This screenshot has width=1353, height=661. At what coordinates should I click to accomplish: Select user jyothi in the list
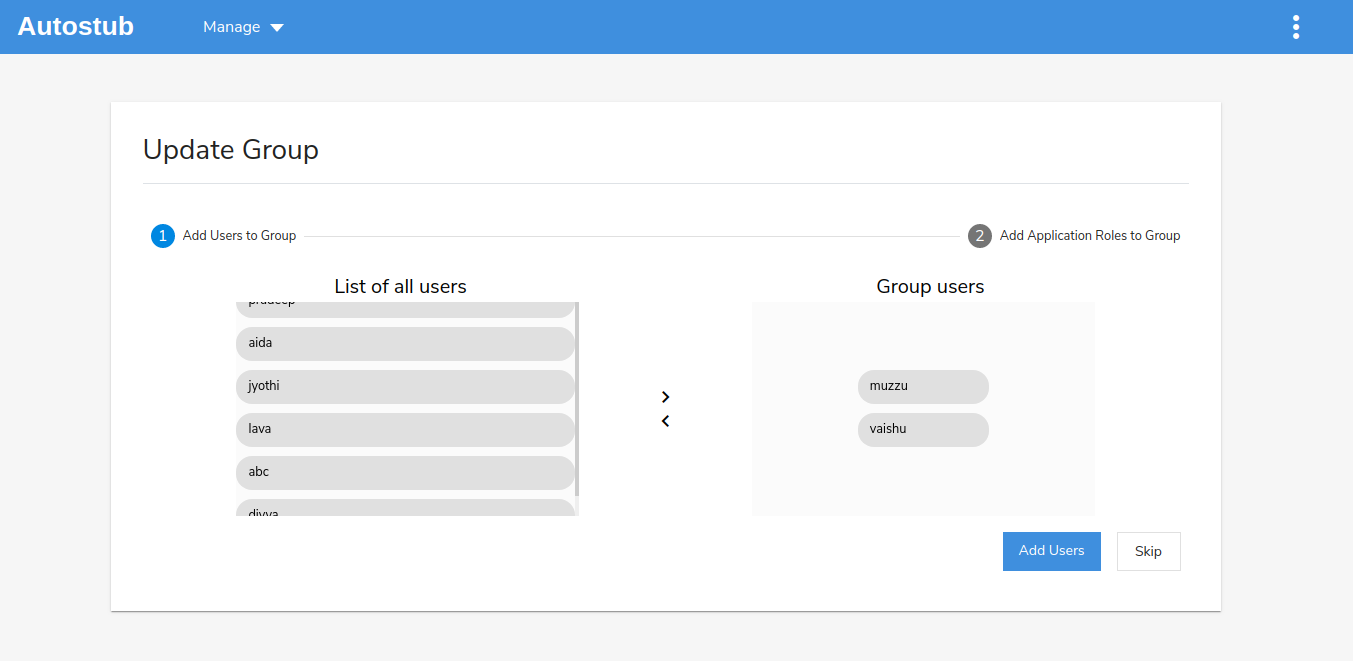point(405,386)
